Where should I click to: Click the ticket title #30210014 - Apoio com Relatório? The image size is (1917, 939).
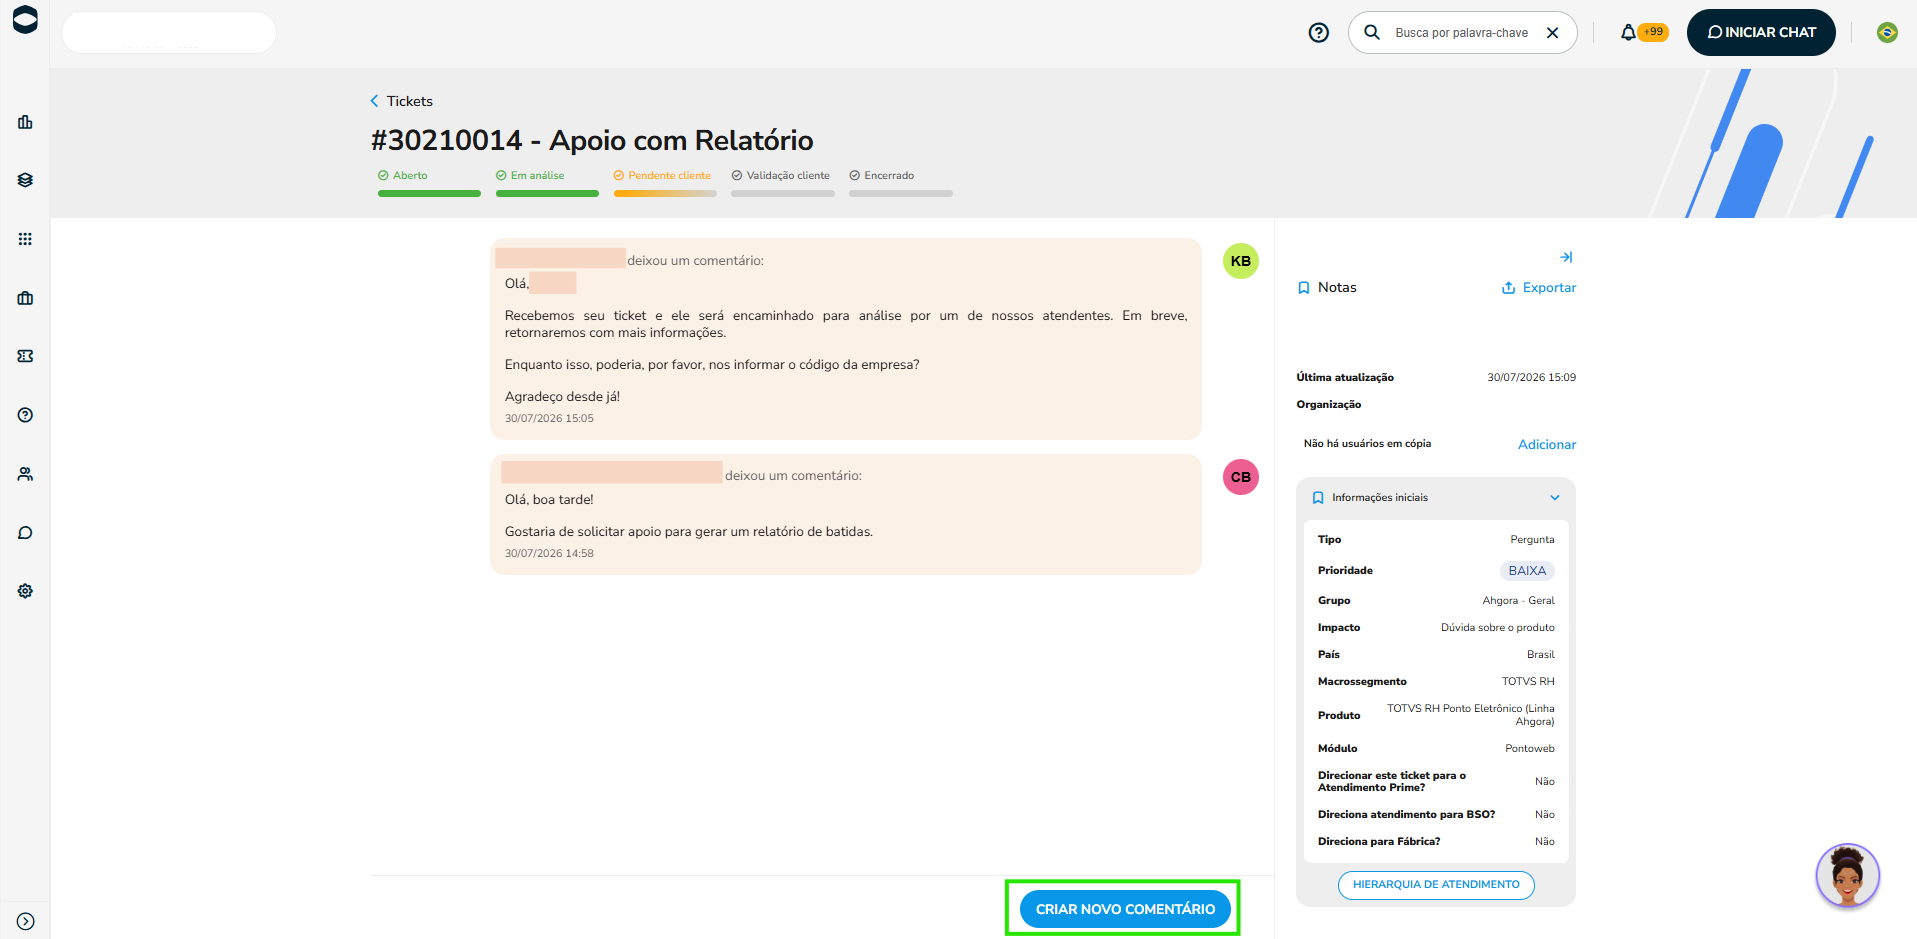coord(592,140)
